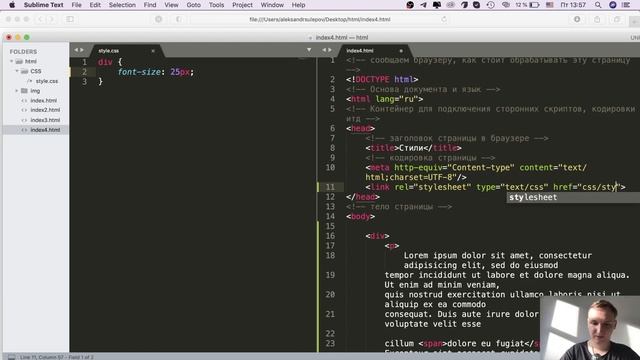This screenshot has height=360, width=640.
Task: Open the File menu
Action: click(76, 5)
